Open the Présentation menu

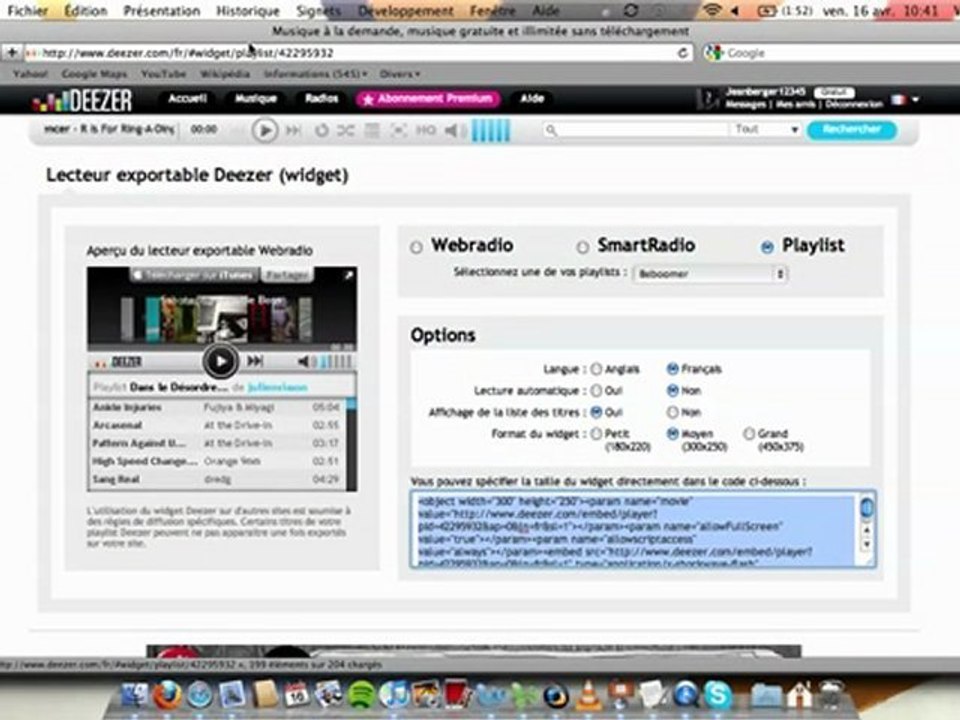(162, 10)
